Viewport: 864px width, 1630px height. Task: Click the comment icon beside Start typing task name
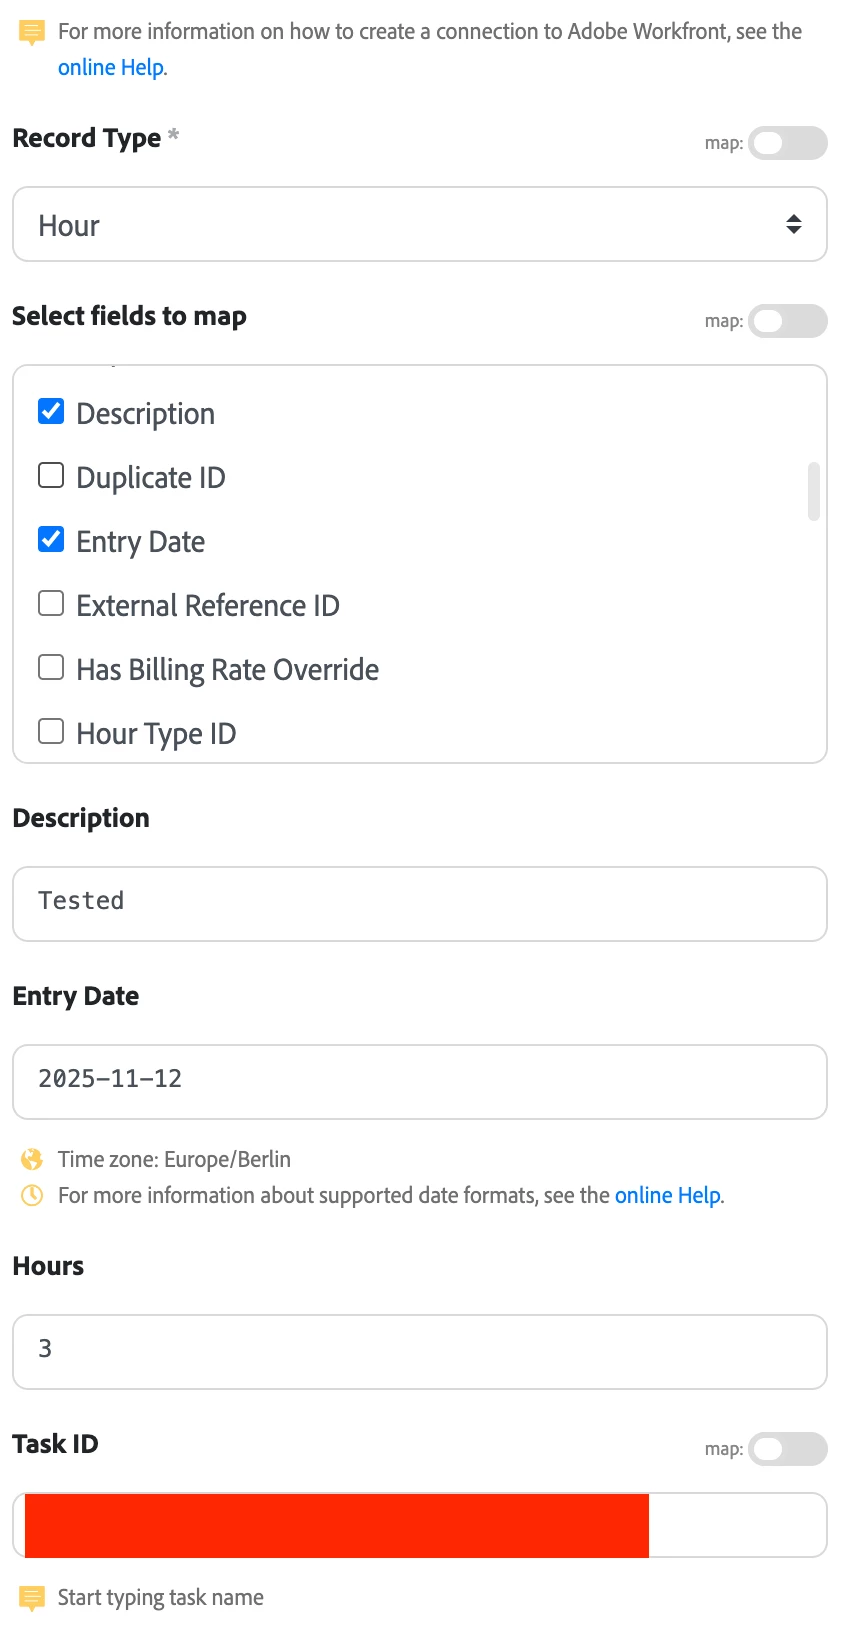(x=32, y=1597)
